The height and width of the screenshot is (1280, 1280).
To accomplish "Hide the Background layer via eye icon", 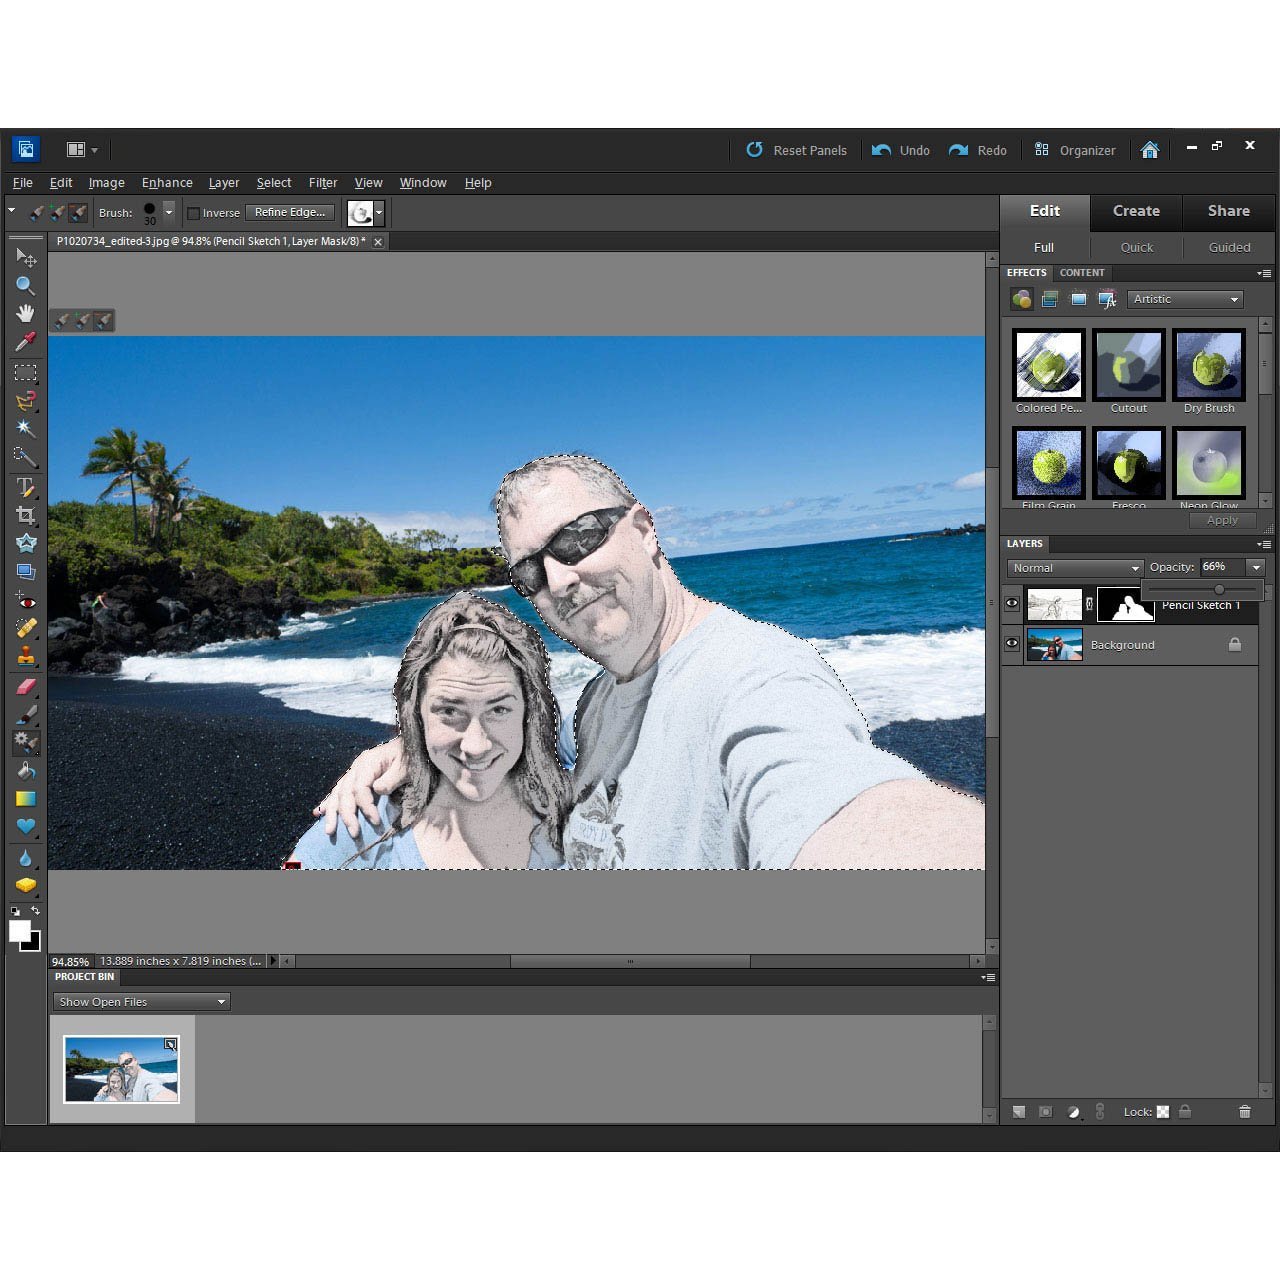I will click(1012, 644).
